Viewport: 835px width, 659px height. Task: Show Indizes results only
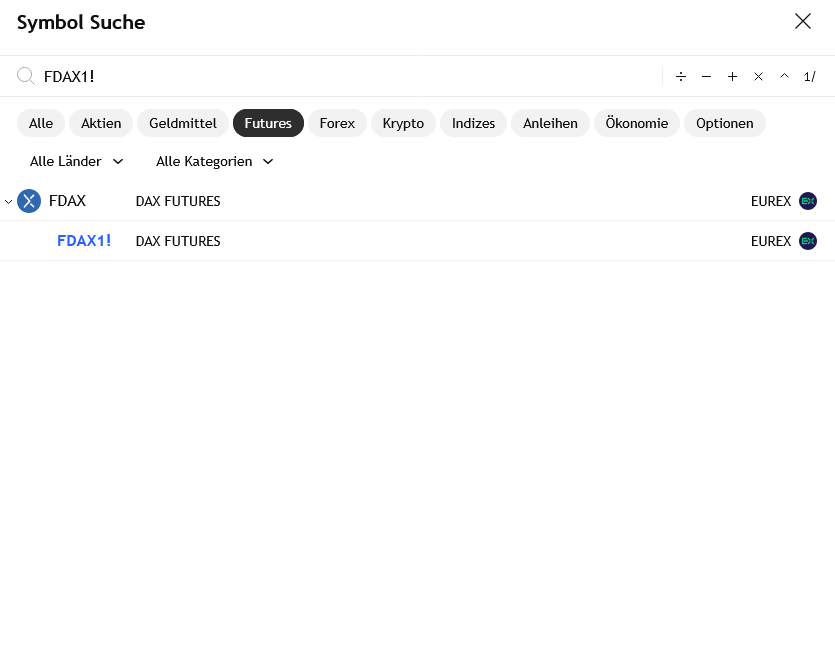pyautogui.click(x=473, y=123)
